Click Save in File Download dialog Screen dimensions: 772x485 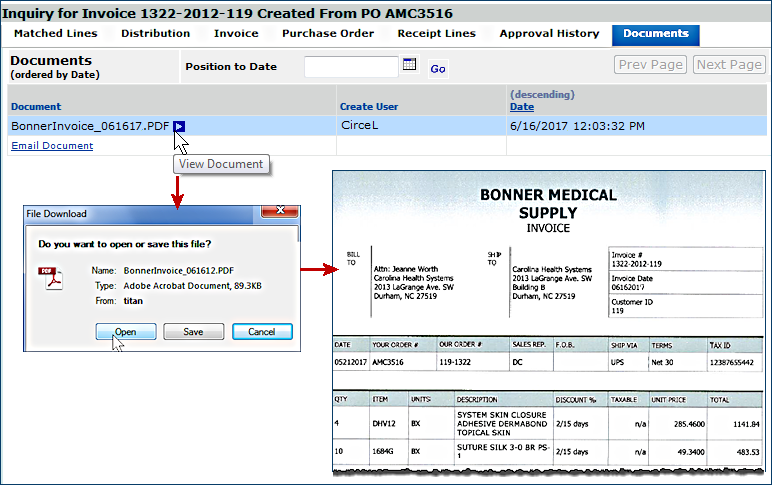(x=193, y=332)
